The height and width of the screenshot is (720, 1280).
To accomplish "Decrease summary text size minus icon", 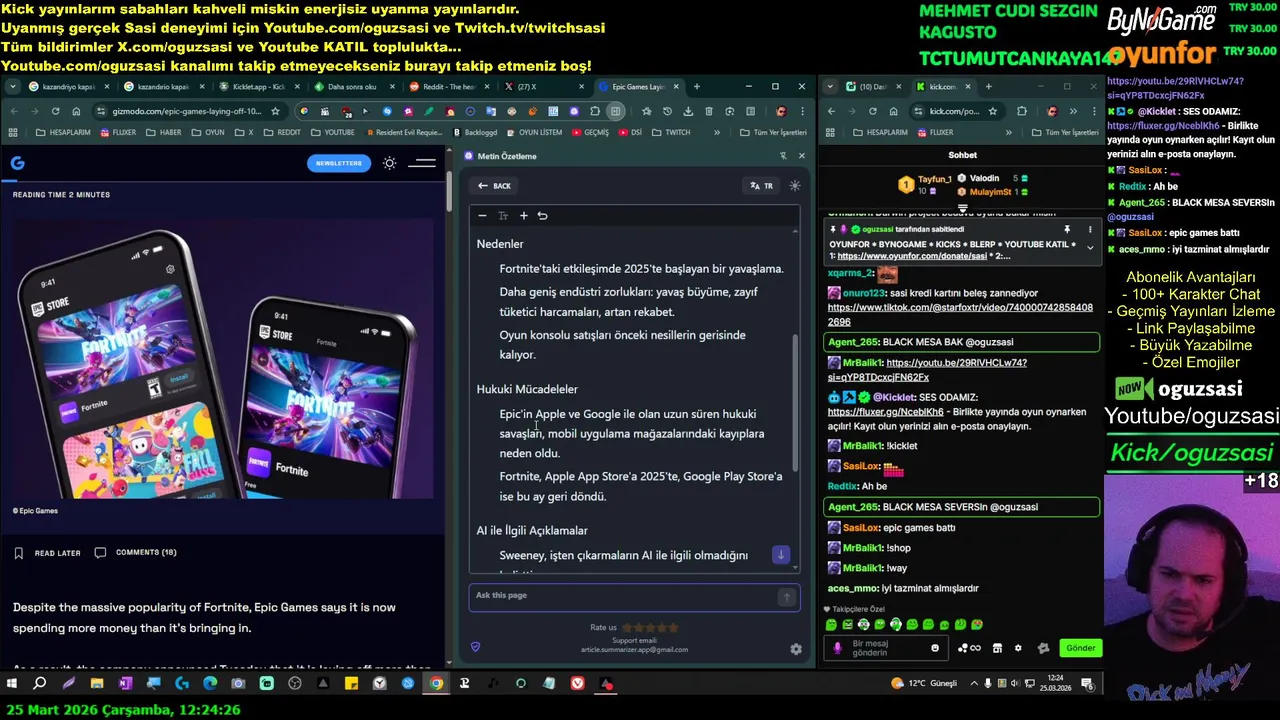I will click(482, 215).
